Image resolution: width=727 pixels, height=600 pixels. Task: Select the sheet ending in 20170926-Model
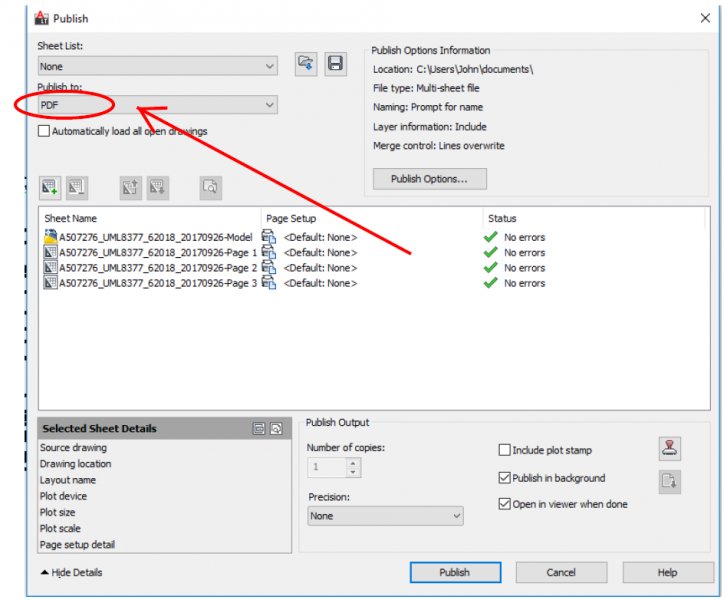click(x=156, y=237)
